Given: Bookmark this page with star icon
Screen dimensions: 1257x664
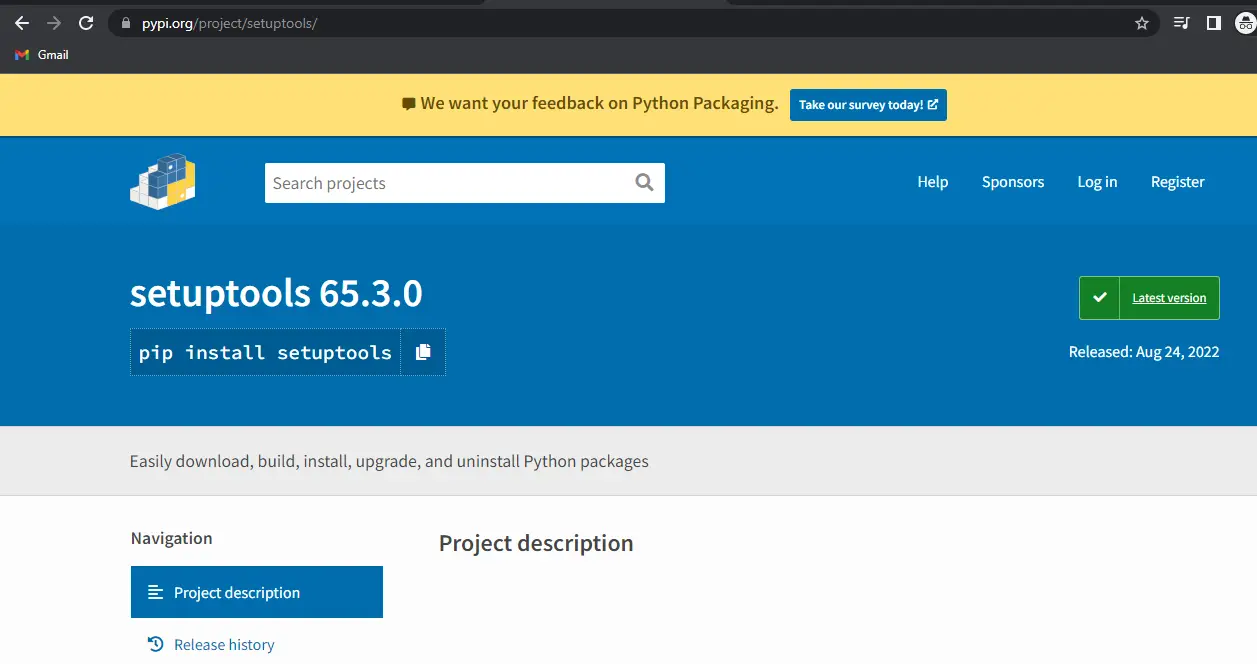Looking at the screenshot, I should (1142, 23).
